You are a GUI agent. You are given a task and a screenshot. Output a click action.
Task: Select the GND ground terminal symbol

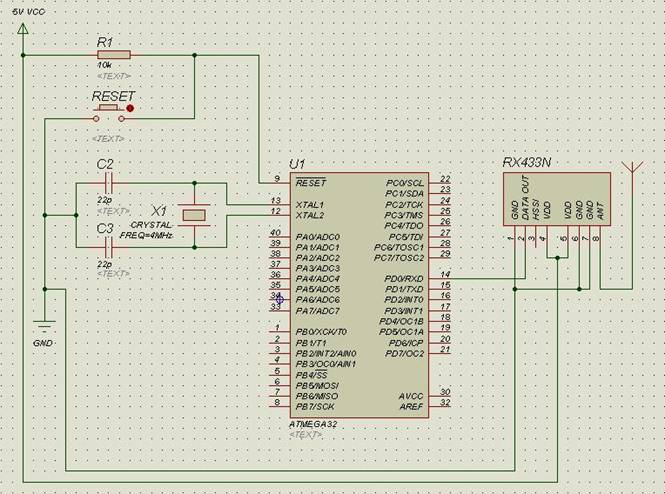tap(43, 325)
